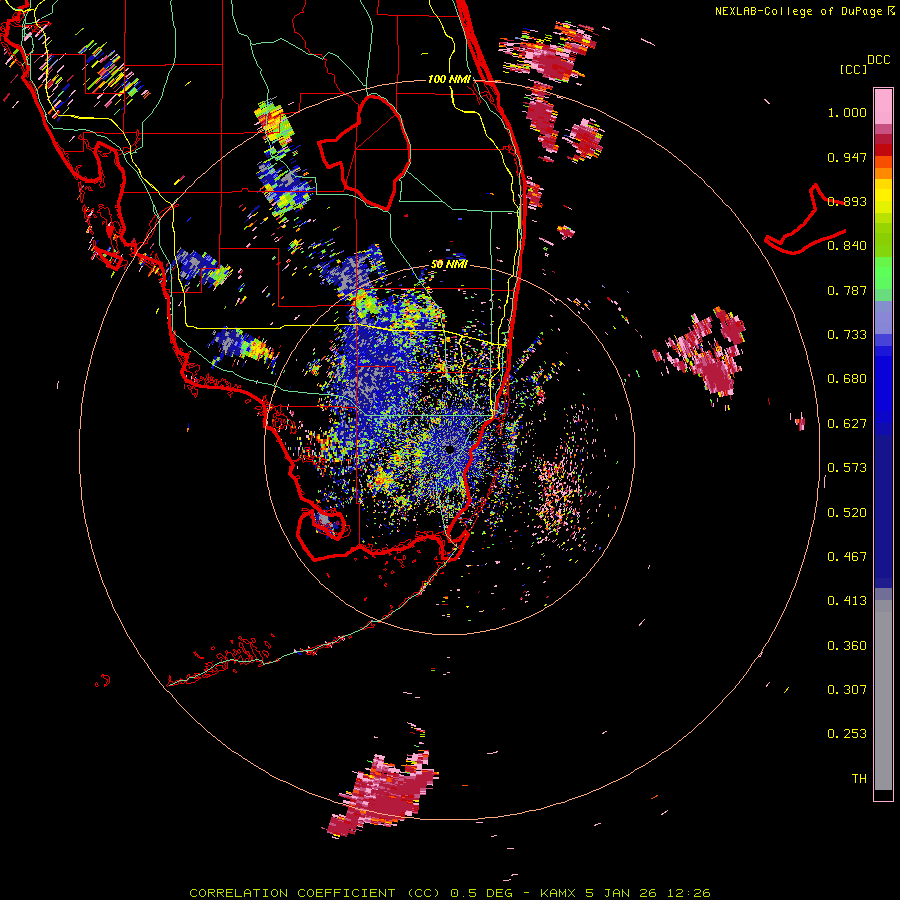Click the 0.413 color scale value
This screenshot has width=900, height=900.
(x=847, y=601)
